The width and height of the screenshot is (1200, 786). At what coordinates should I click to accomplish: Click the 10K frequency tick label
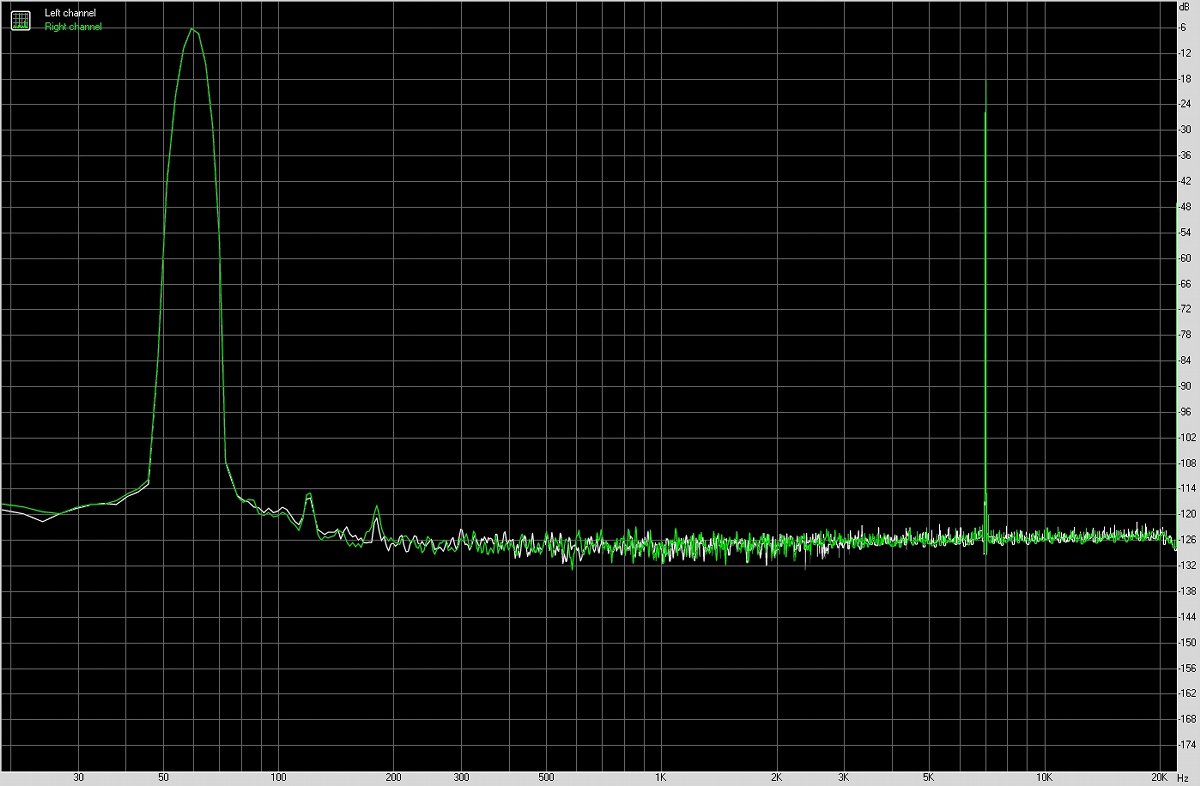tap(1043, 776)
